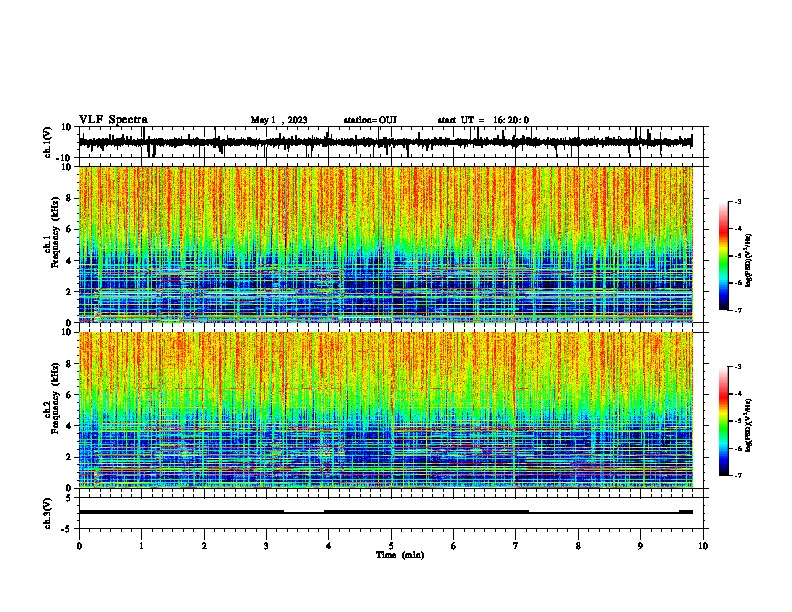Image resolution: width=792 pixels, height=612 pixels.
Task: Click the "ch.3(V)" axis label
Action: (x=48, y=513)
